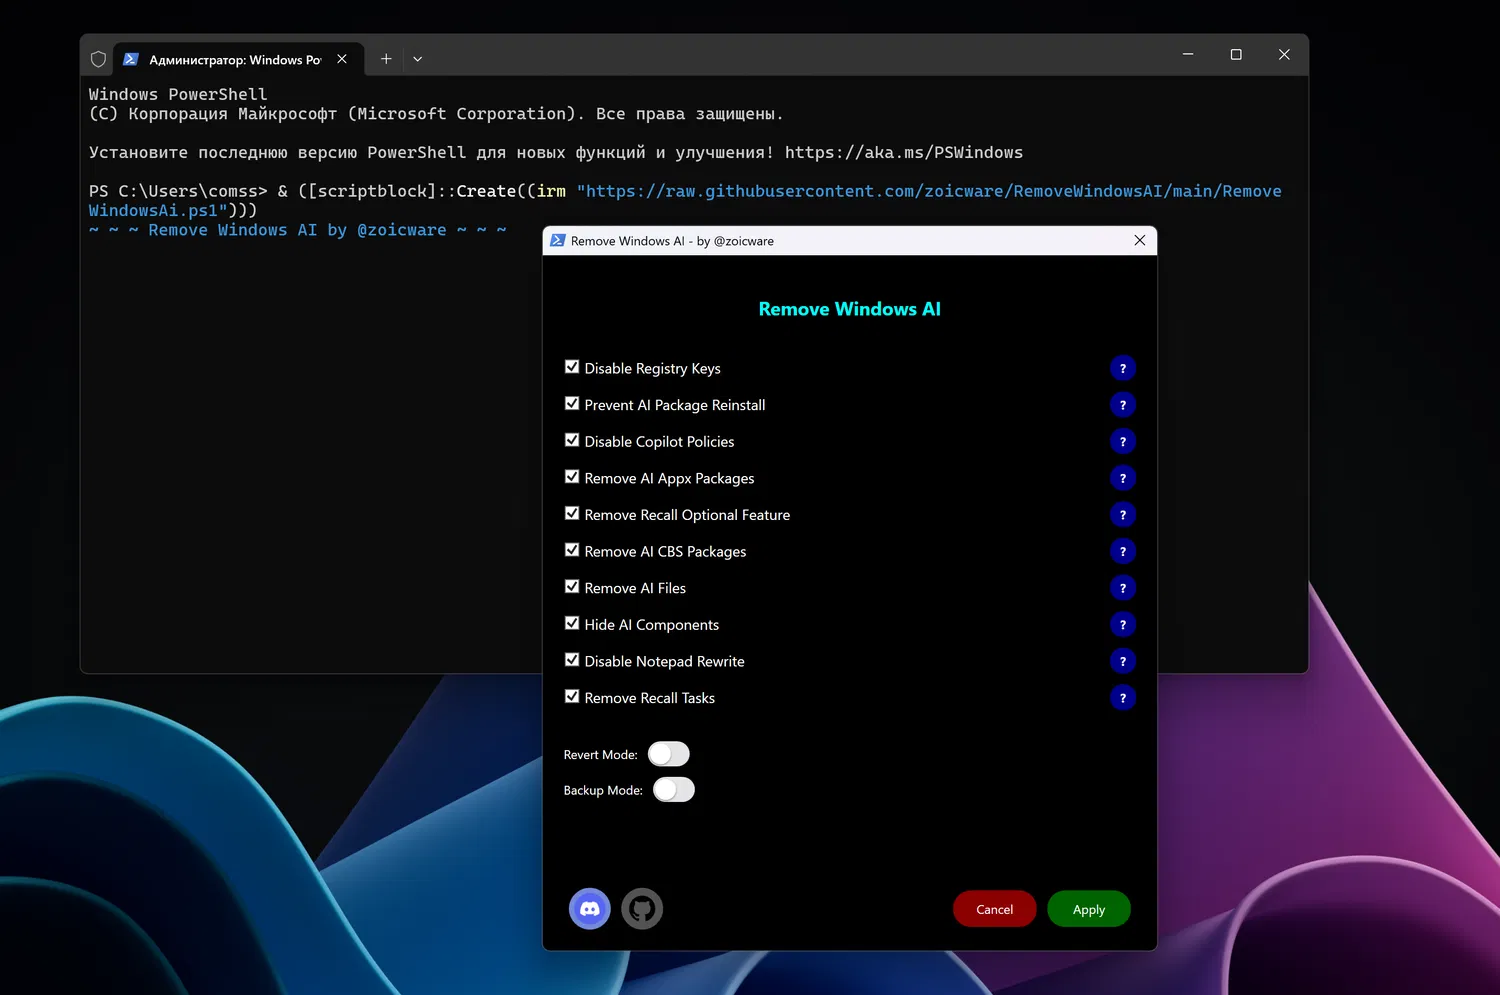Screen dimensions: 1500x995
Task: Open the GitHub repository icon
Action: [x=642, y=909]
